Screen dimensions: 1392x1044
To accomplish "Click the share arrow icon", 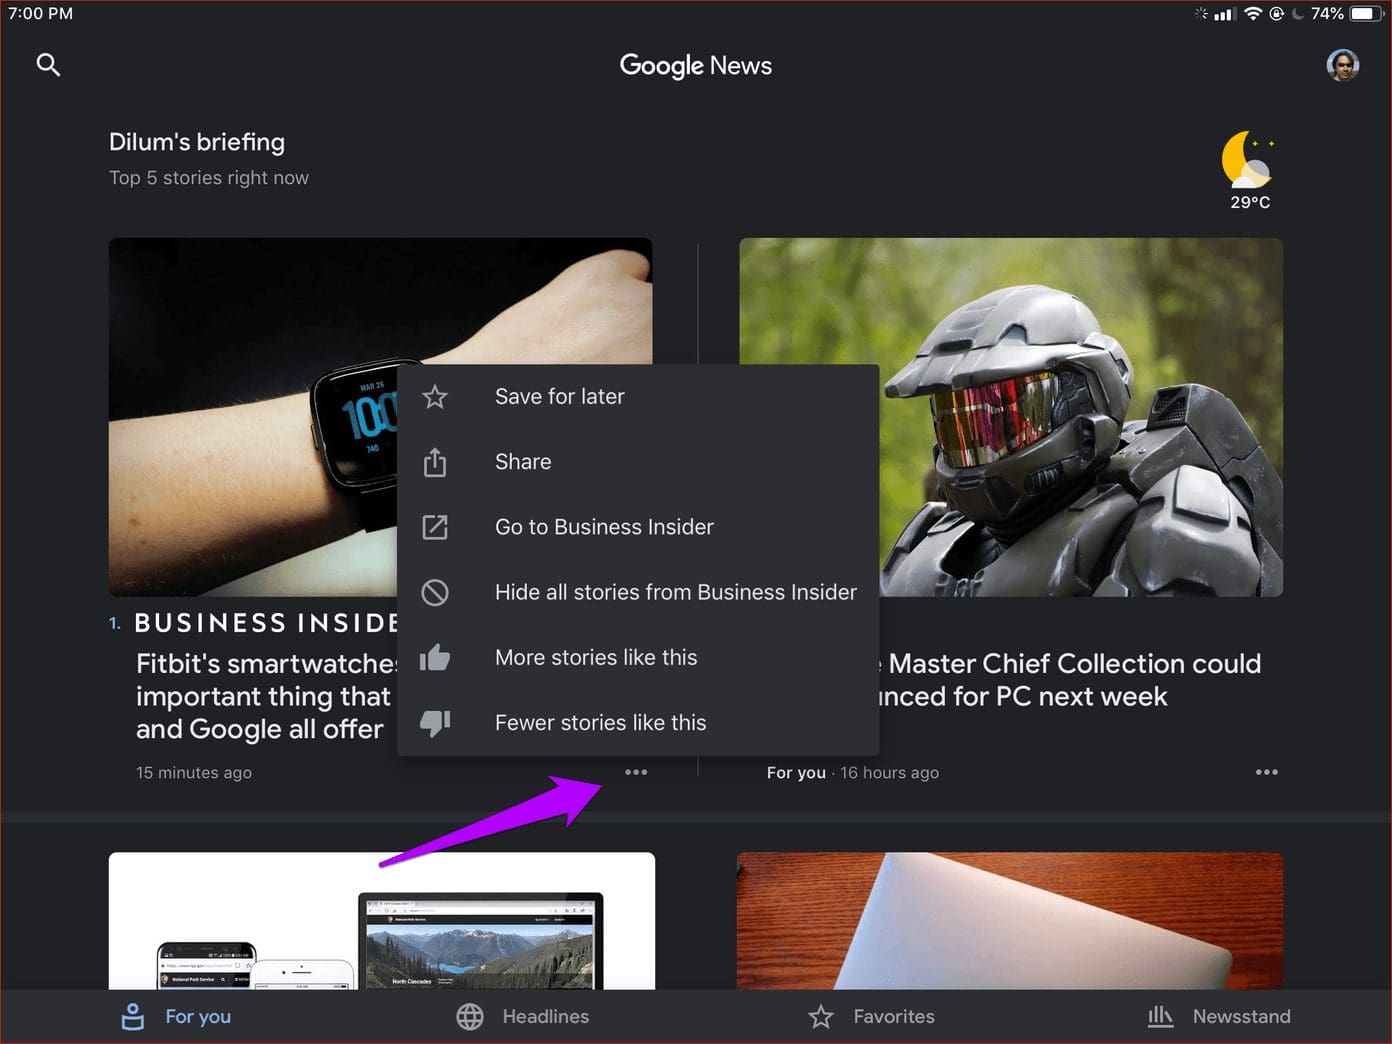I will [x=435, y=462].
